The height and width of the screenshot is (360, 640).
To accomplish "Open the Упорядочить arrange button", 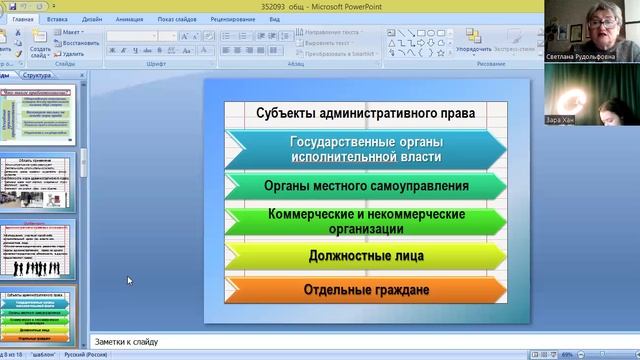I will pyautogui.click(x=473, y=41).
